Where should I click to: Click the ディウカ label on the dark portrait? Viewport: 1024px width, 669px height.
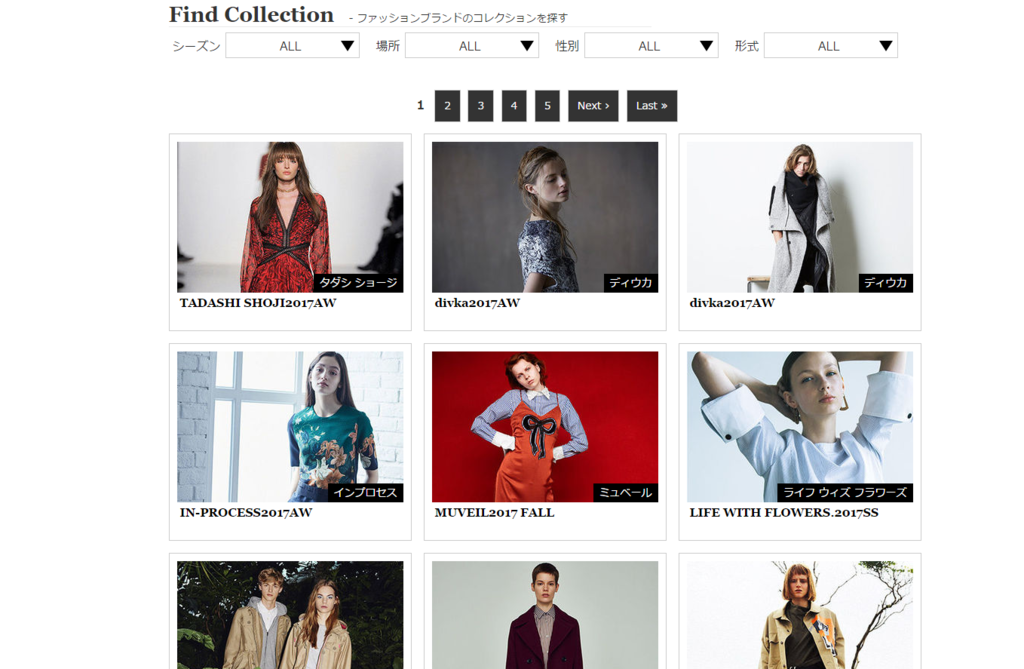(x=631, y=283)
